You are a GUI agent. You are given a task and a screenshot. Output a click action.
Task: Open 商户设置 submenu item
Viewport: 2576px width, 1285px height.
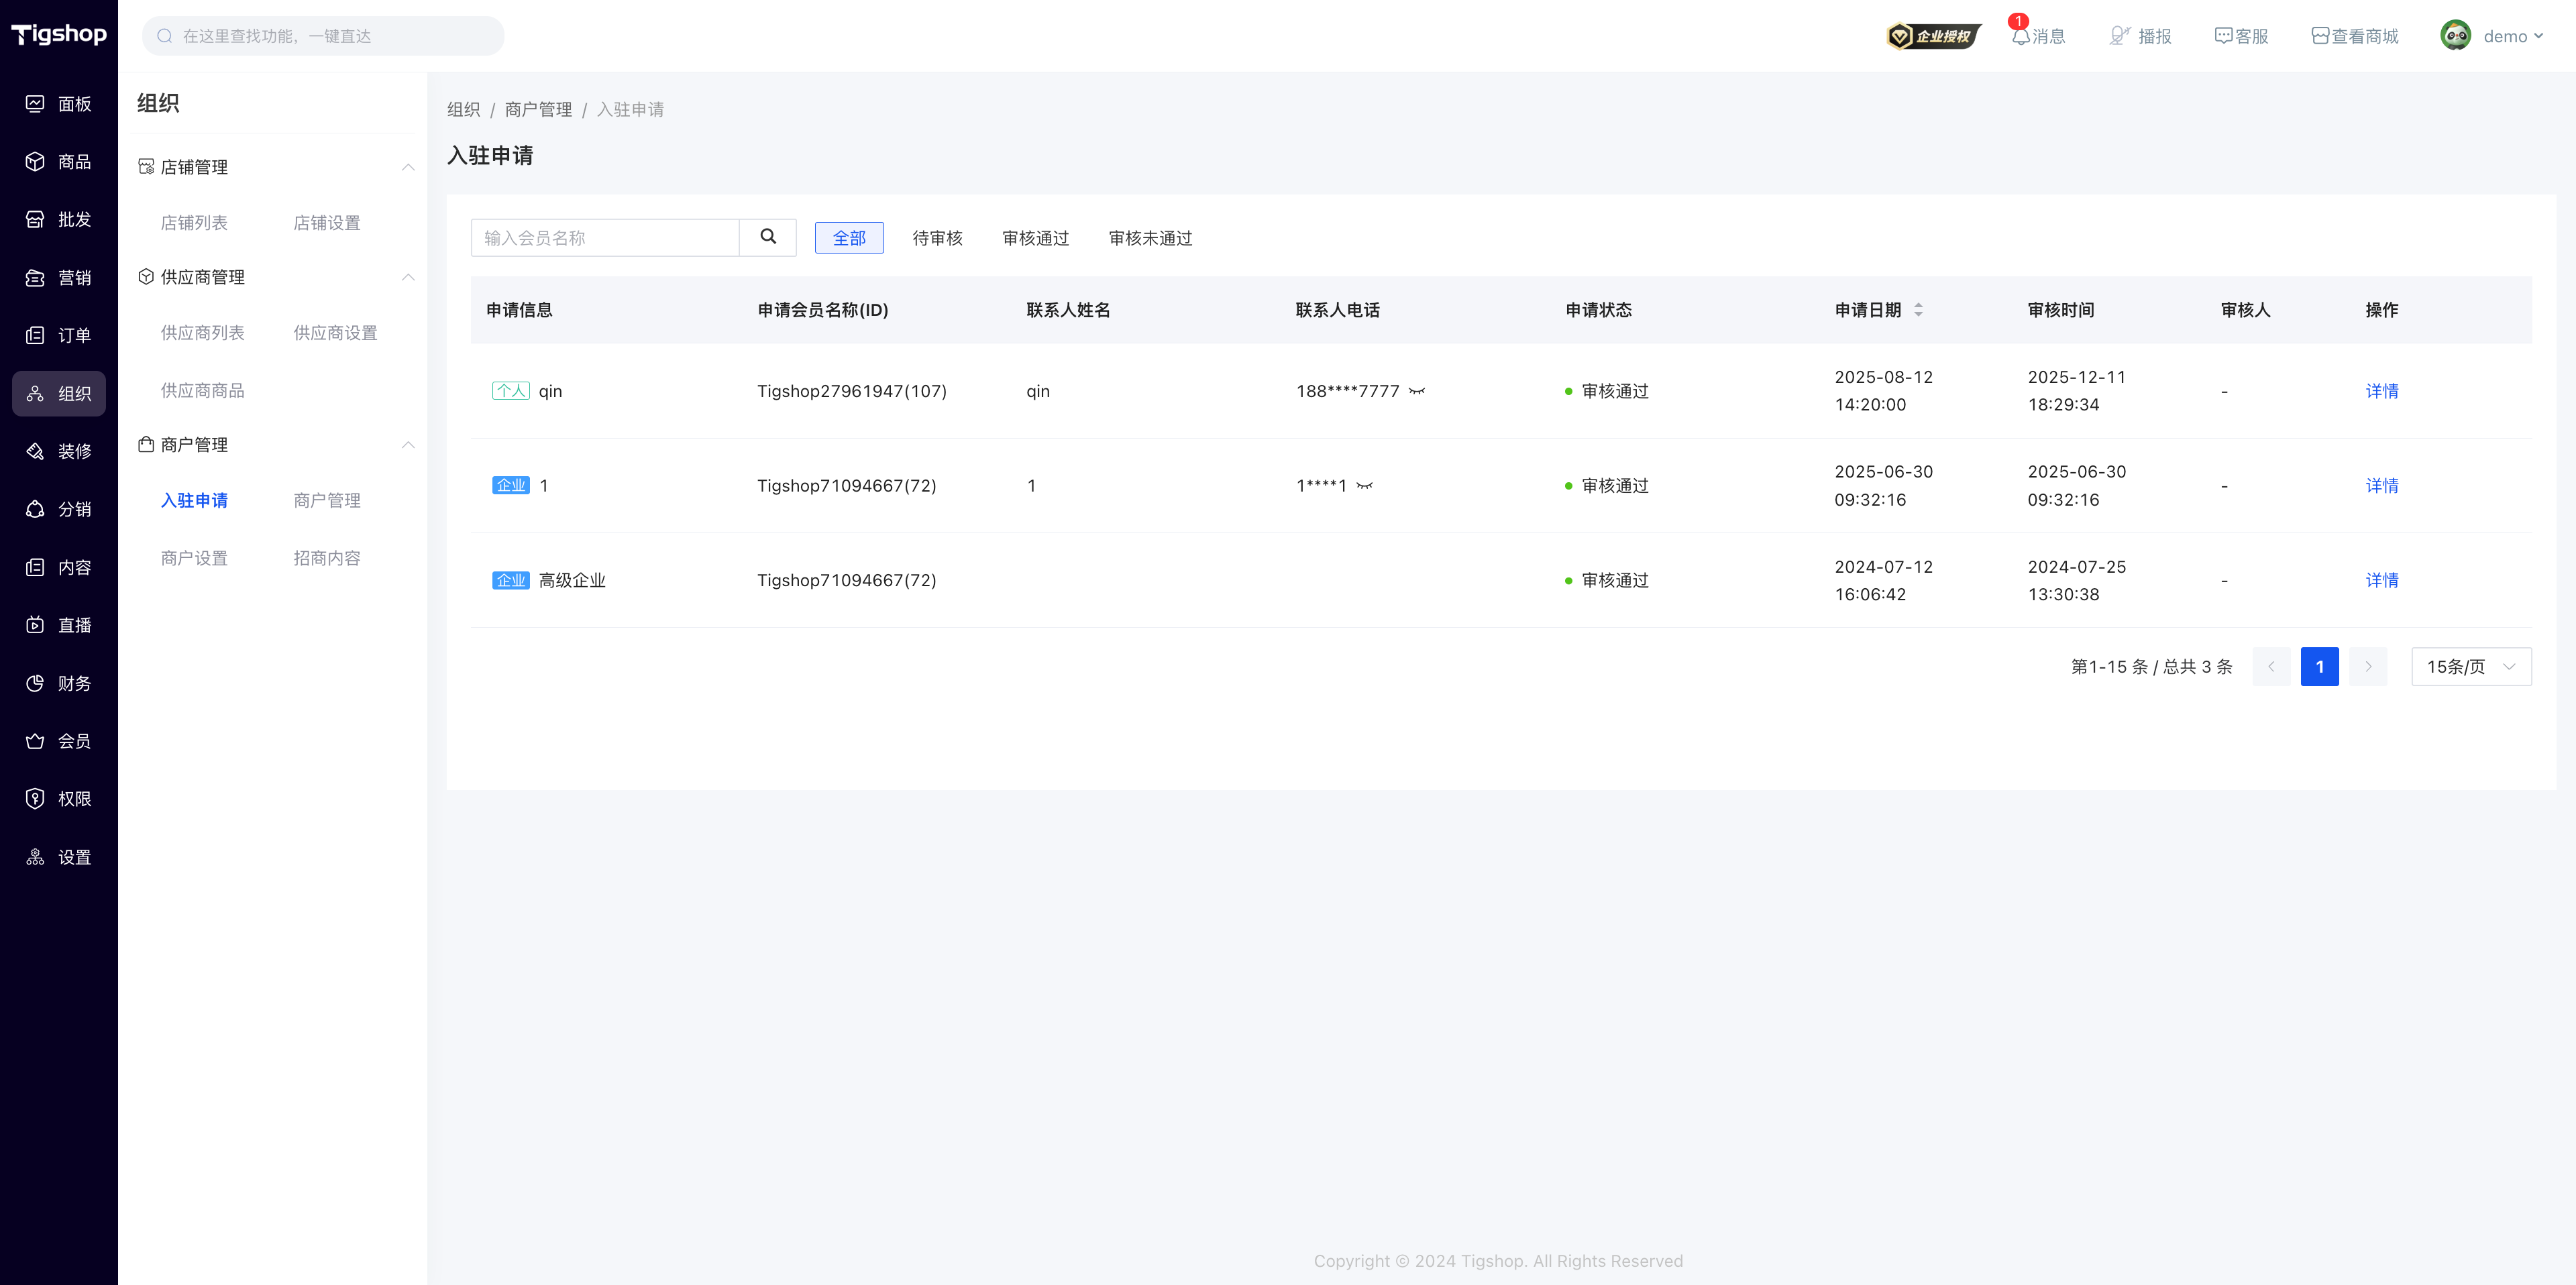point(194,558)
